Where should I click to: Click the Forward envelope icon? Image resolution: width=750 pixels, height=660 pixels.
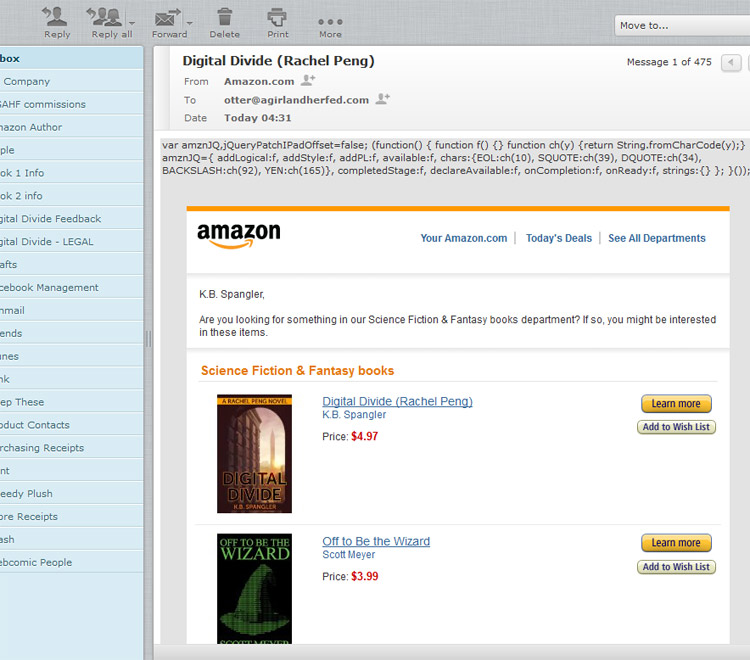[168, 17]
